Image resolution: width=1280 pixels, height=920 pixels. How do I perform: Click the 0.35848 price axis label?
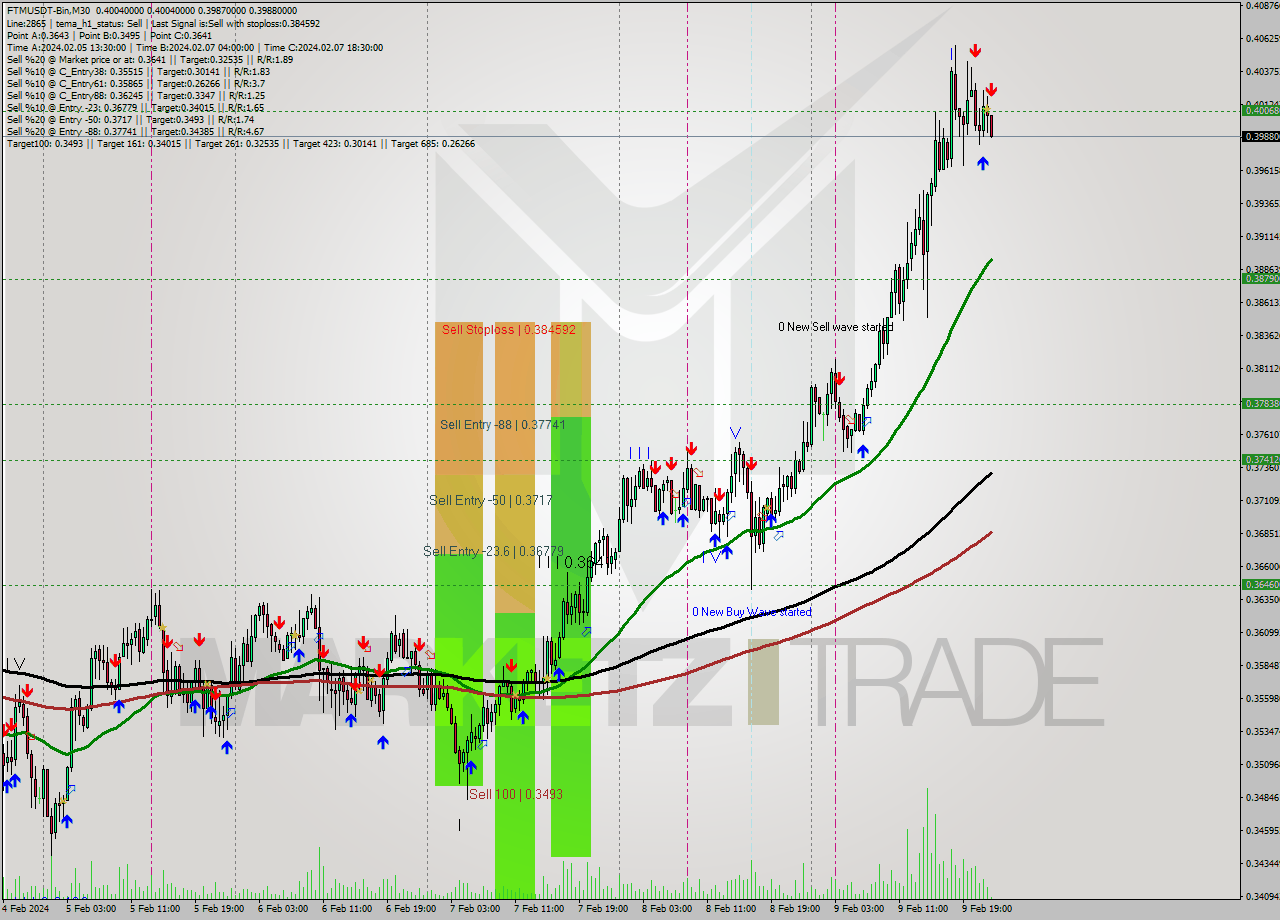coord(1262,666)
